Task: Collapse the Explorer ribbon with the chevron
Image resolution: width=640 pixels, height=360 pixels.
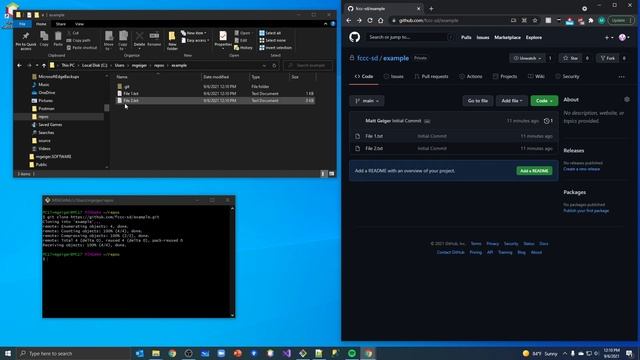Action: tap(325, 24)
